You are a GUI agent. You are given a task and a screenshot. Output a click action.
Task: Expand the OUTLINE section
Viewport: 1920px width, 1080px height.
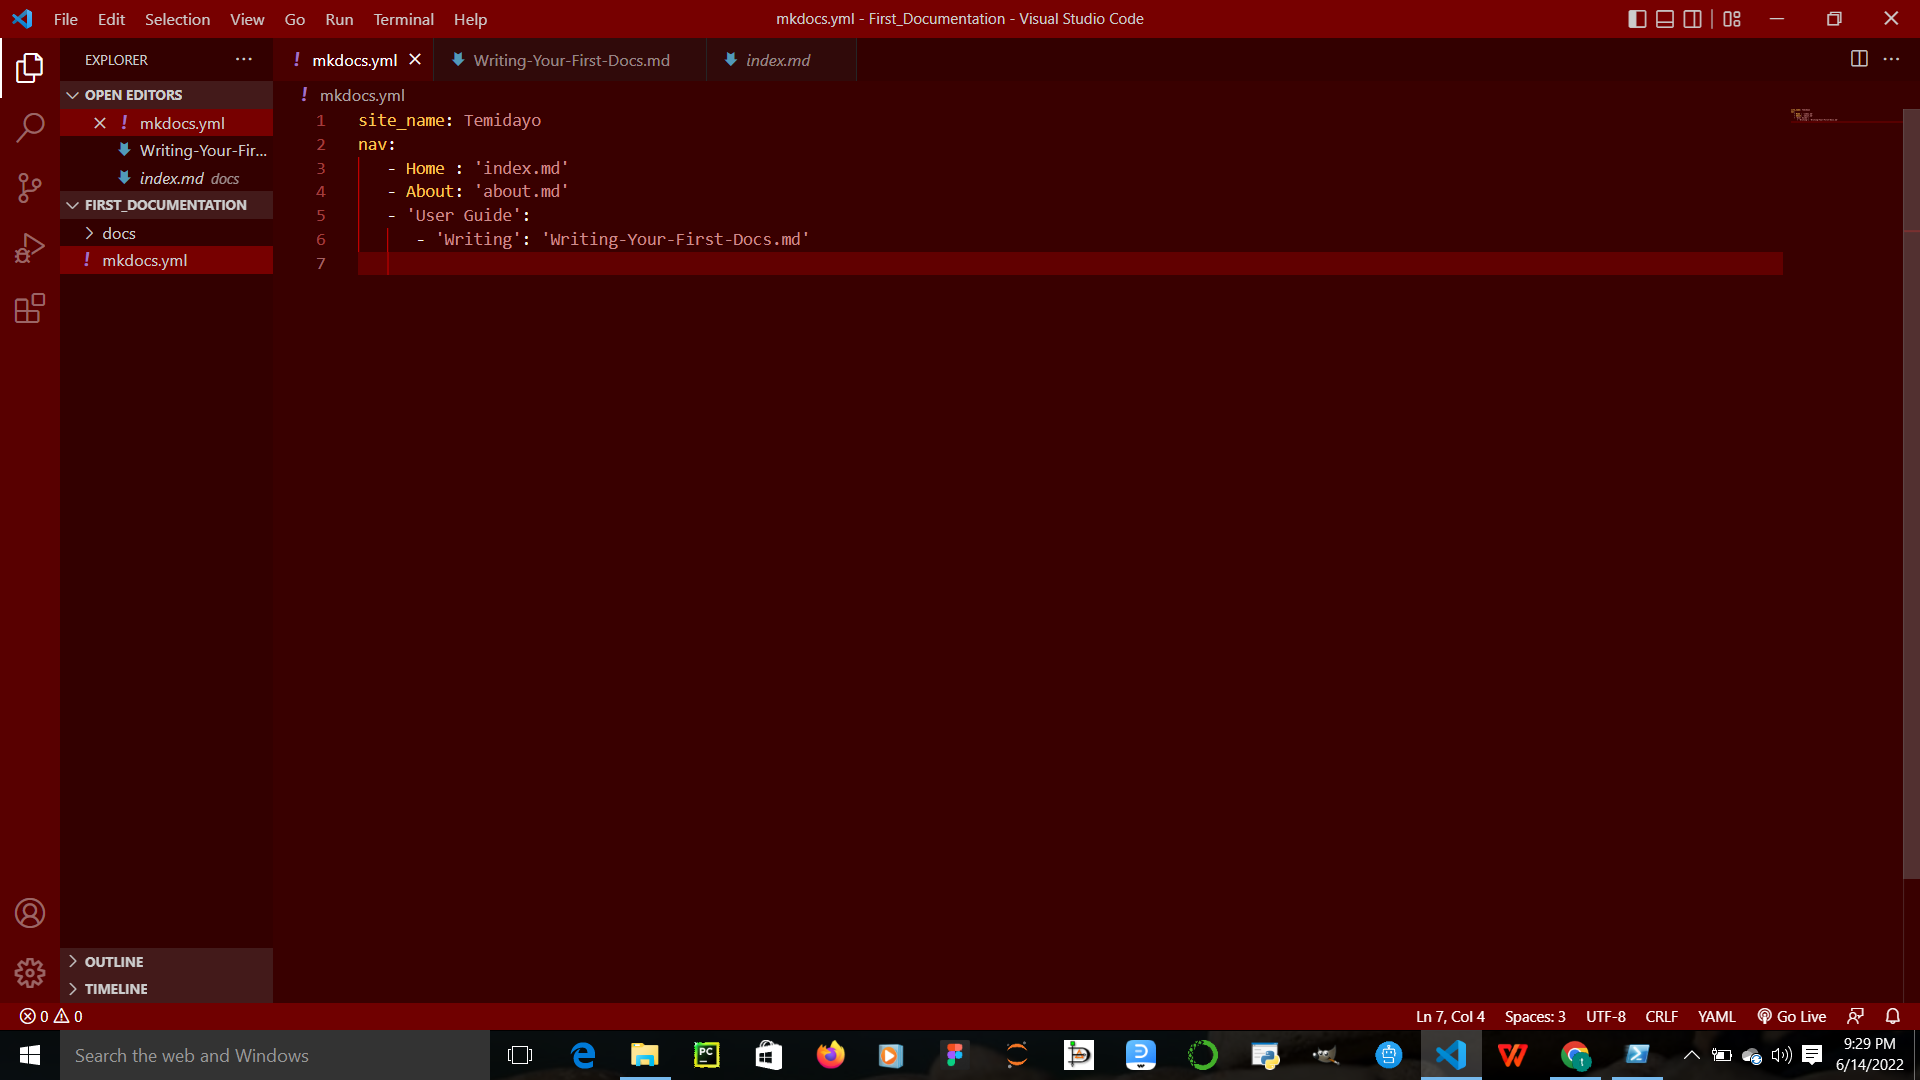(113, 961)
